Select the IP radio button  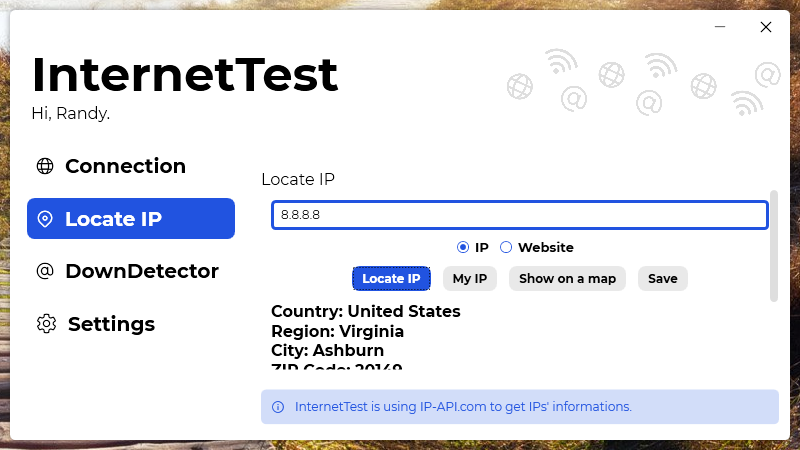coord(463,247)
